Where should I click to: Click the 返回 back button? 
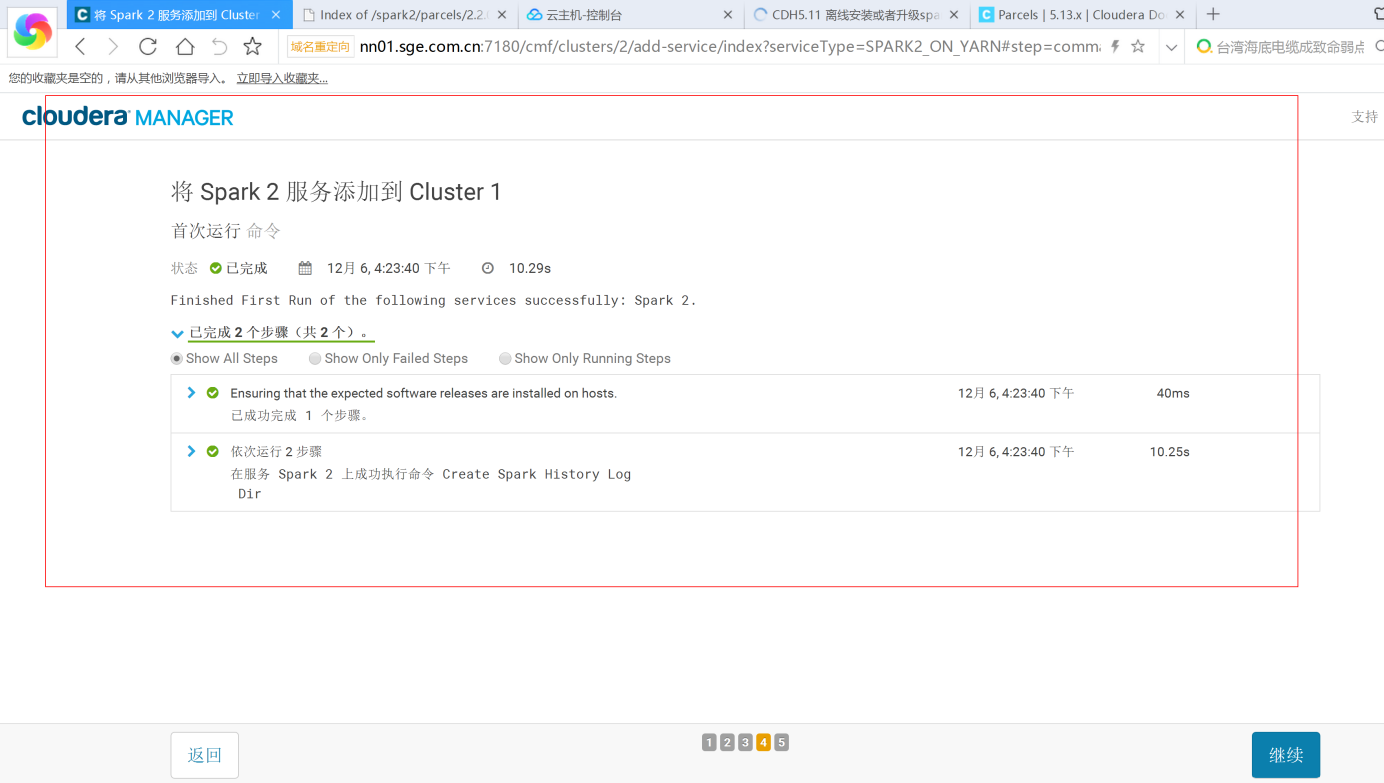[205, 755]
